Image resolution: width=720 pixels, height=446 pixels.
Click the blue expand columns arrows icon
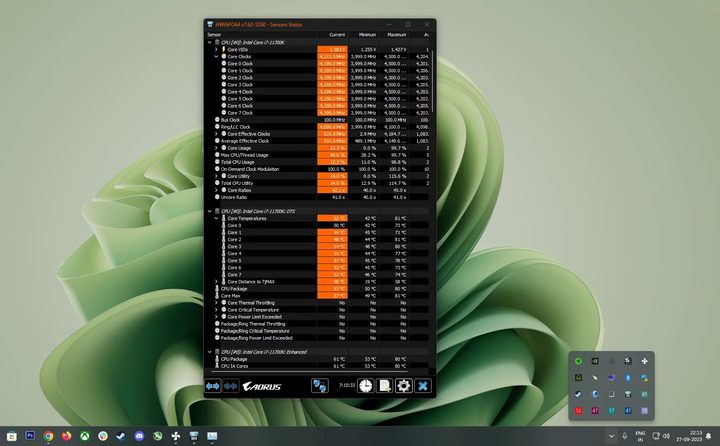pos(212,386)
